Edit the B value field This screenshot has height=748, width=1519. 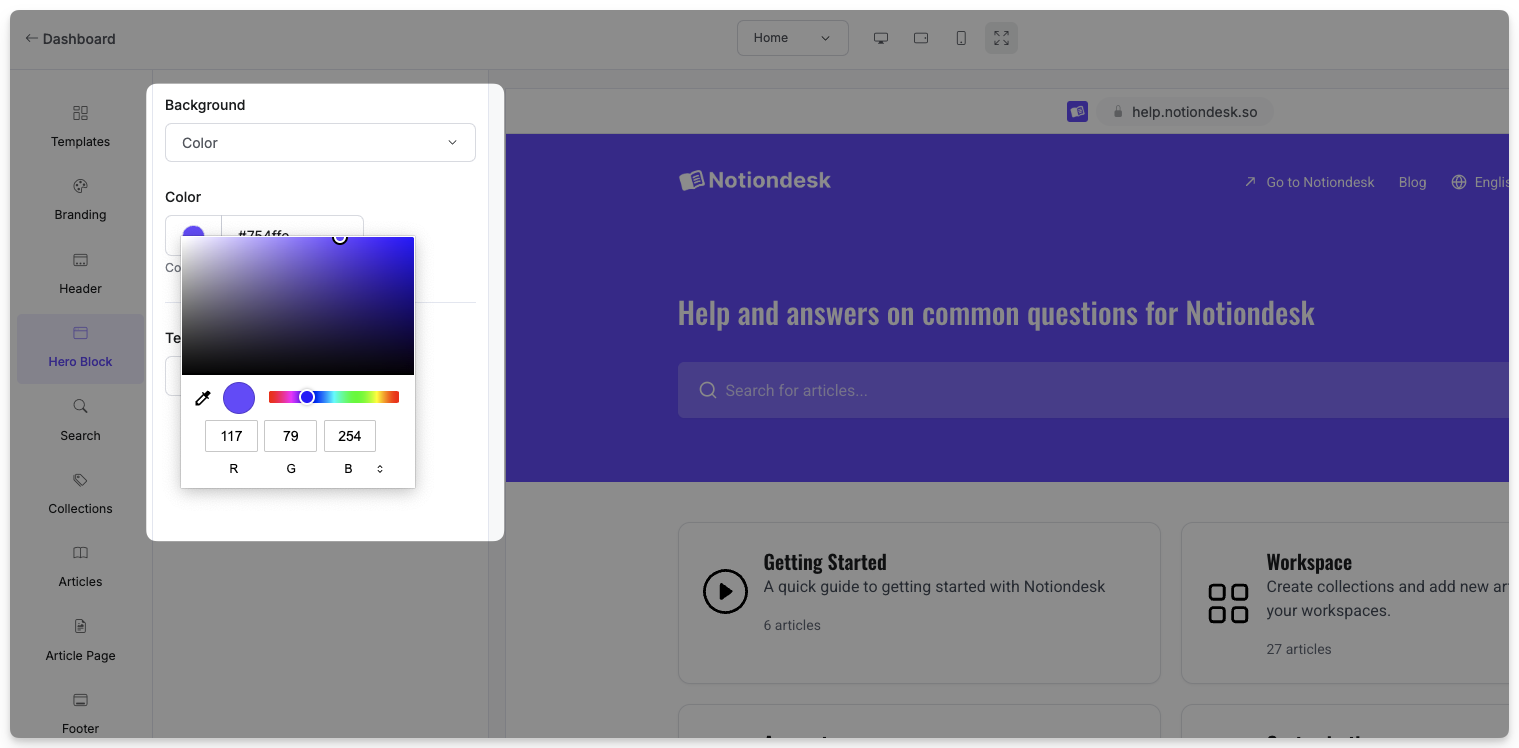[x=350, y=436]
